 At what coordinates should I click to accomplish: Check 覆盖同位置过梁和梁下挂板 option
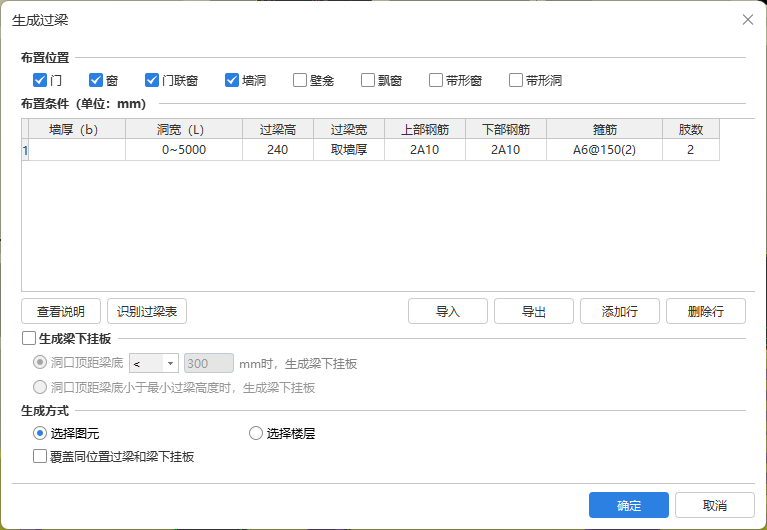40,456
